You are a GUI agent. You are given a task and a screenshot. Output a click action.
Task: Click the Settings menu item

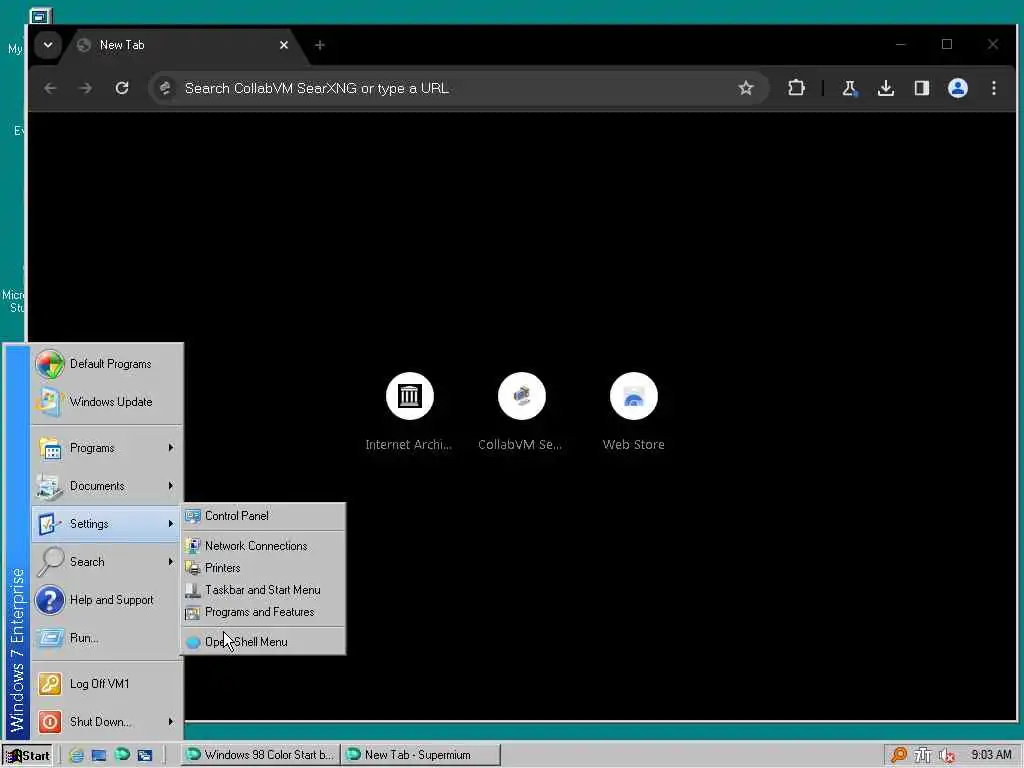(x=106, y=524)
